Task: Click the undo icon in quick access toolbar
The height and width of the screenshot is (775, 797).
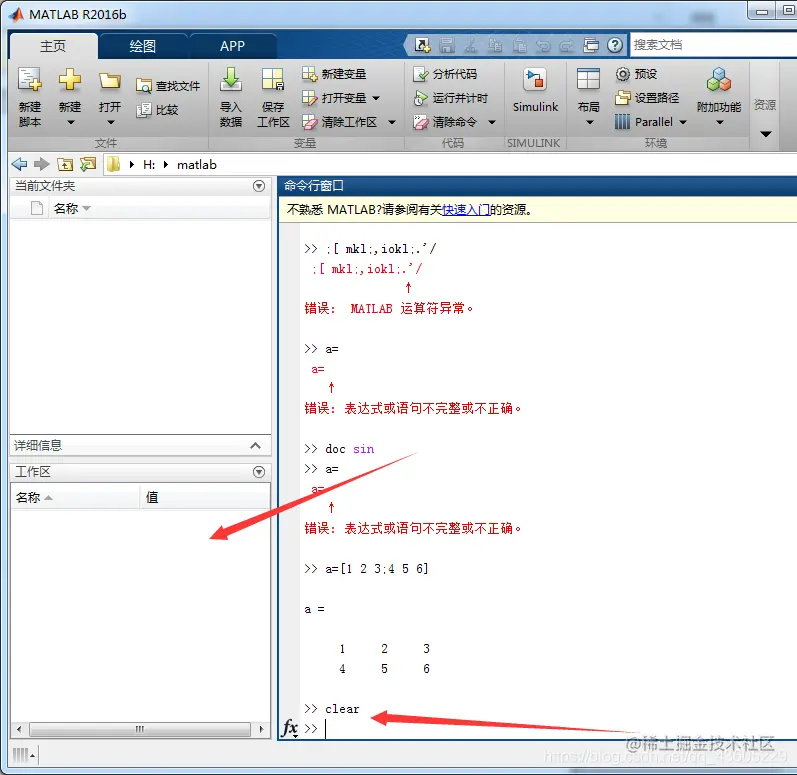Action: pos(542,45)
